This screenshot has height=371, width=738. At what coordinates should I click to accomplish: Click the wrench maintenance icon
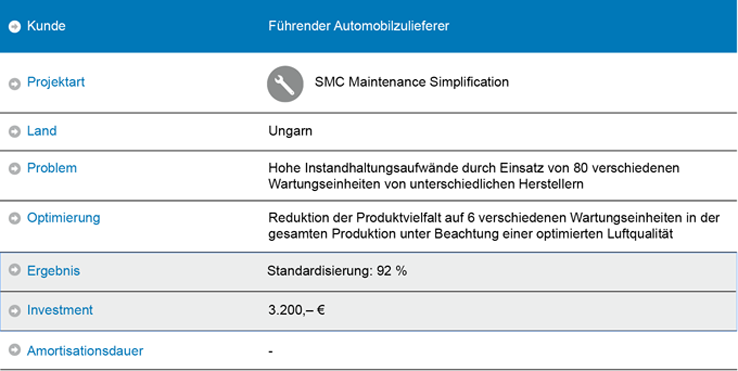(285, 84)
